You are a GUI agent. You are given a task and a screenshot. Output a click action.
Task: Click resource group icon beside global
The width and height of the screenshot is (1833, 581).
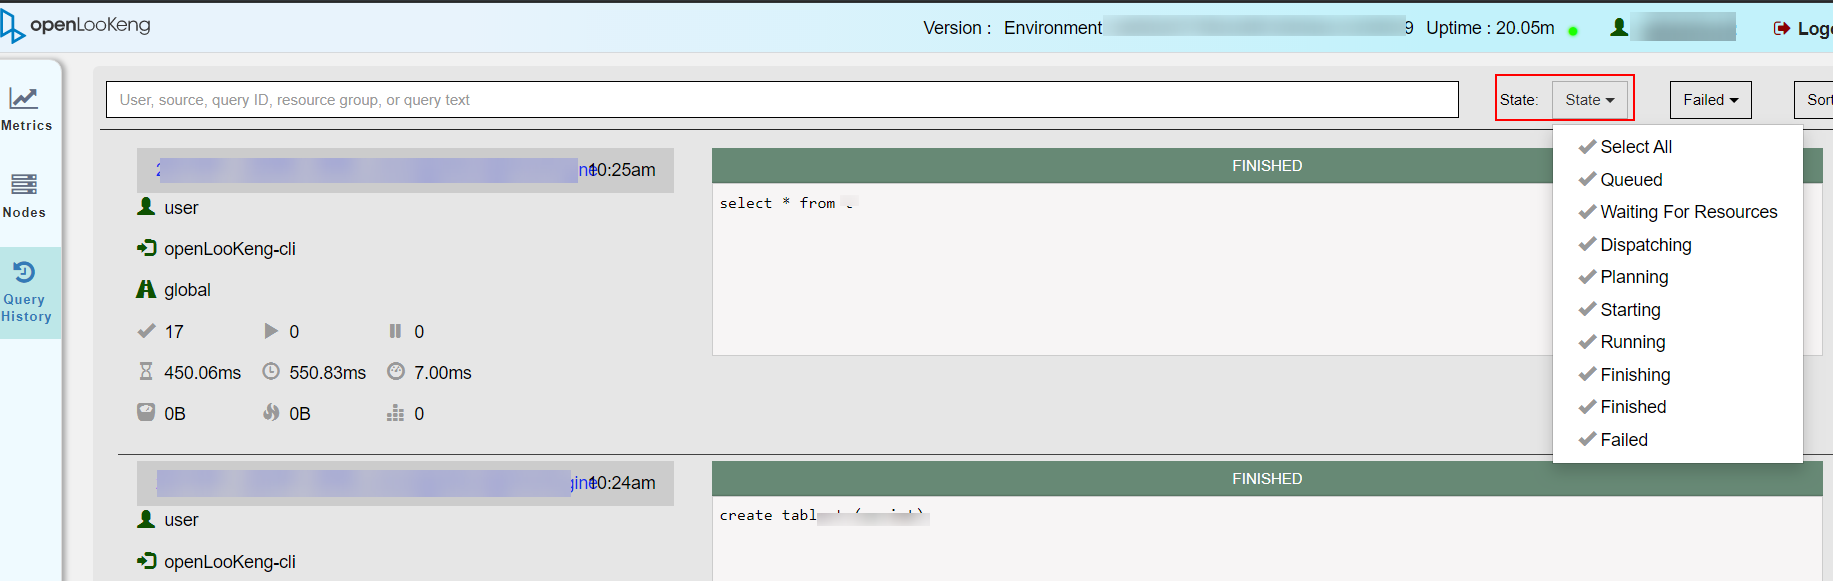(146, 289)
